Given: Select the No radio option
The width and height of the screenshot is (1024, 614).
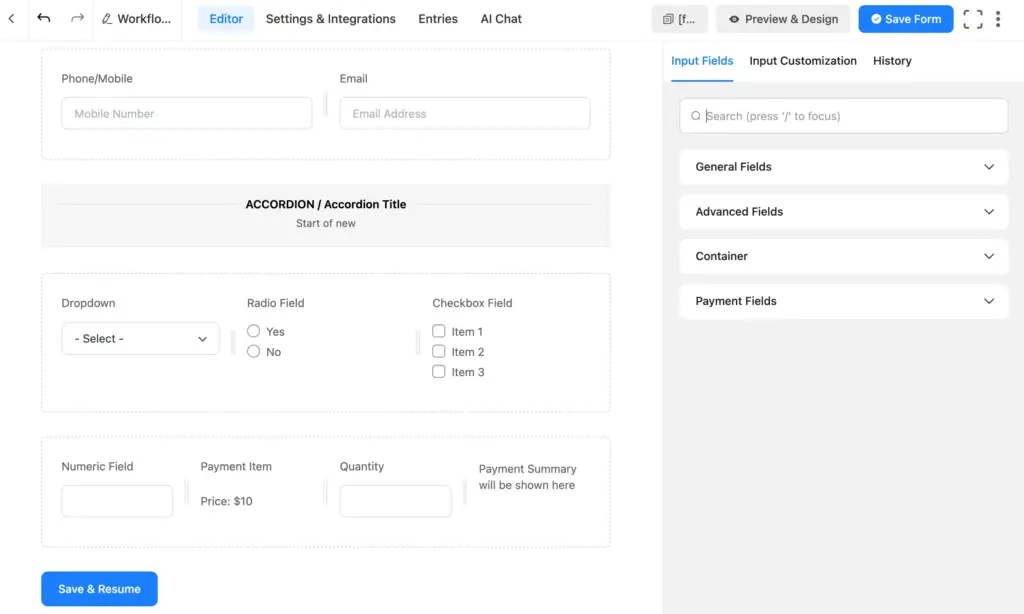Looking at the screenshot, I should coord(253,351).
